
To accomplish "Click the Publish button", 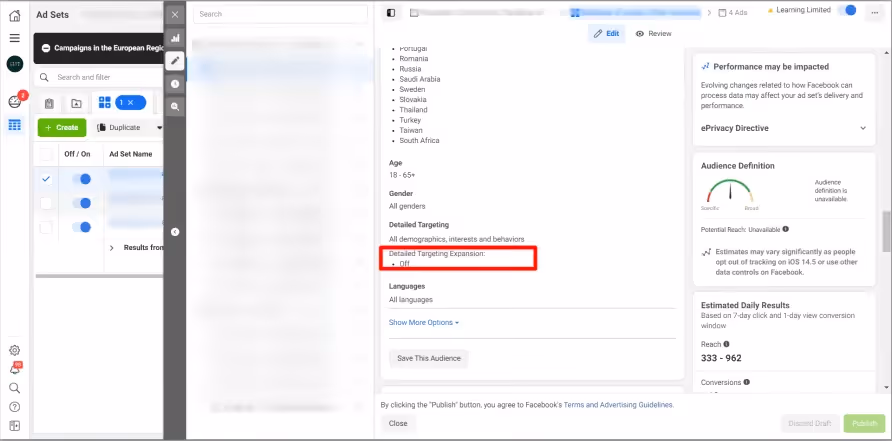I will click(865, 423).
